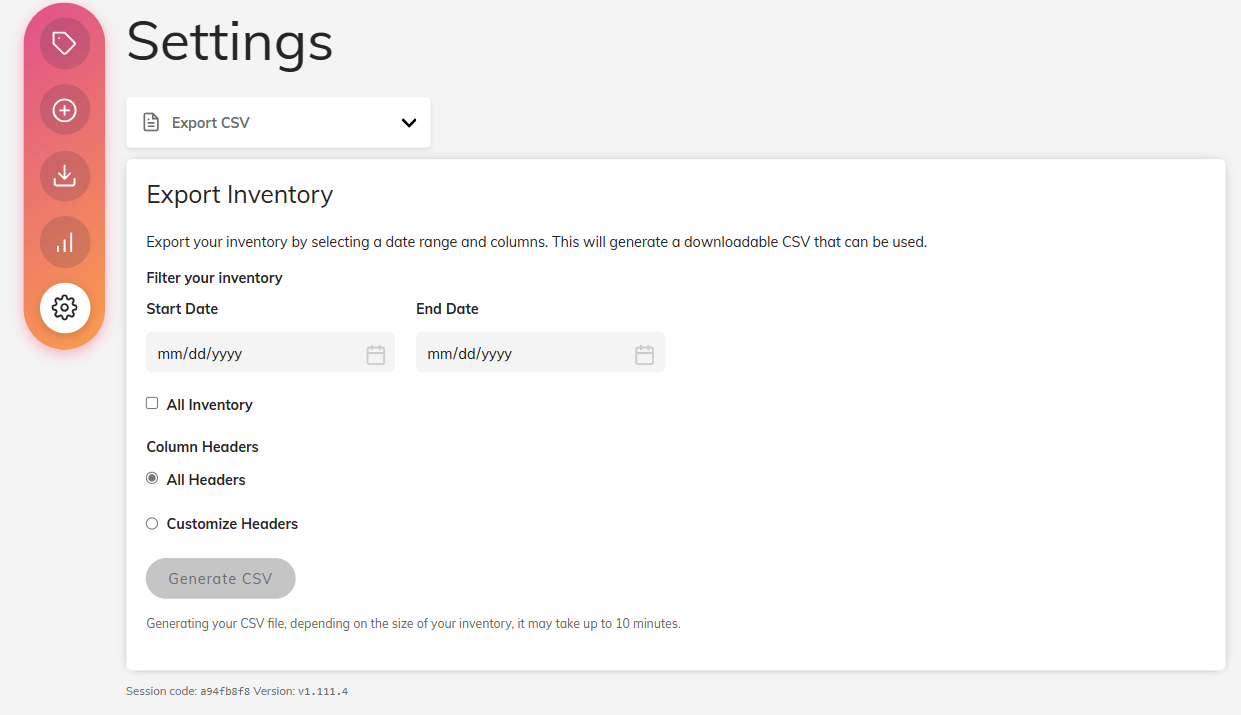Click the session code a94fb8f8 text
The image size is (1241, 715).
225,691
